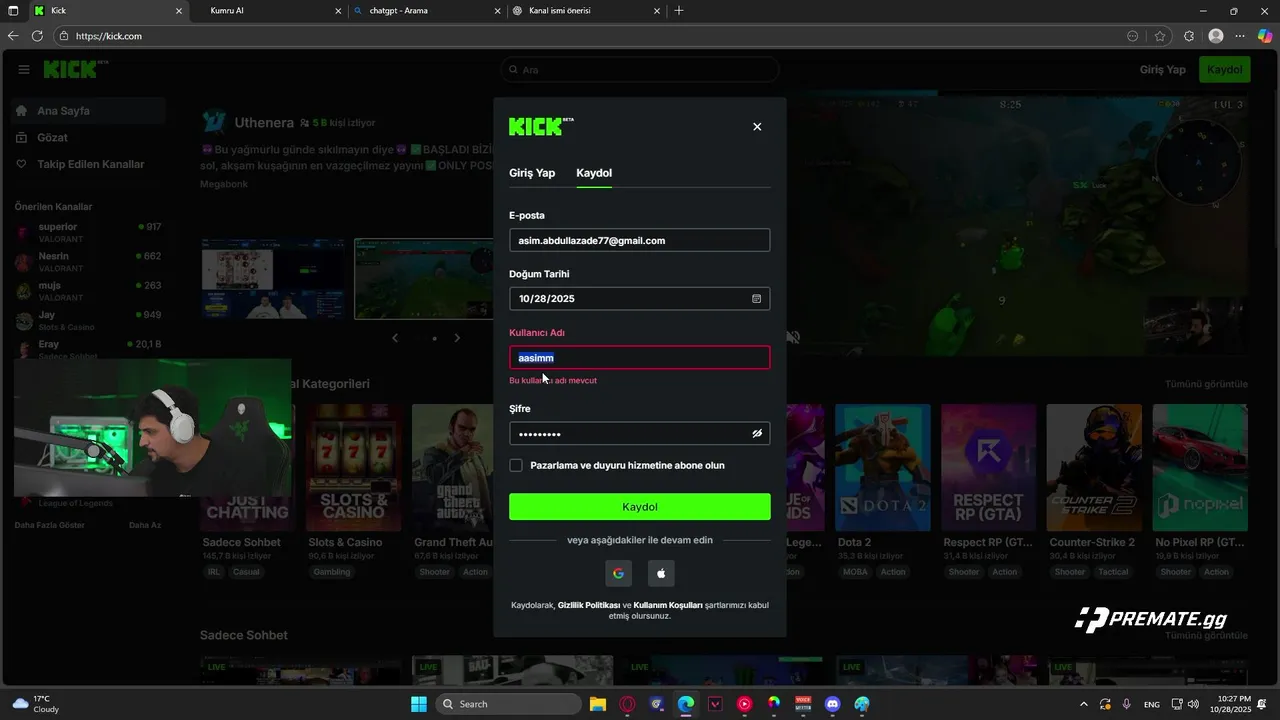The image size is (1280, 720).
Task: Close the Kick signup dialog
Action: click(x=757, y=127)
